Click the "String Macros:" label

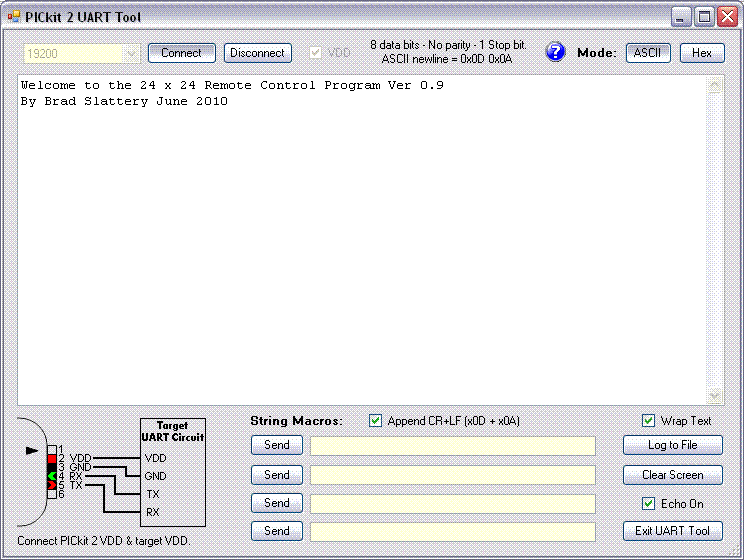click(297, 421)
